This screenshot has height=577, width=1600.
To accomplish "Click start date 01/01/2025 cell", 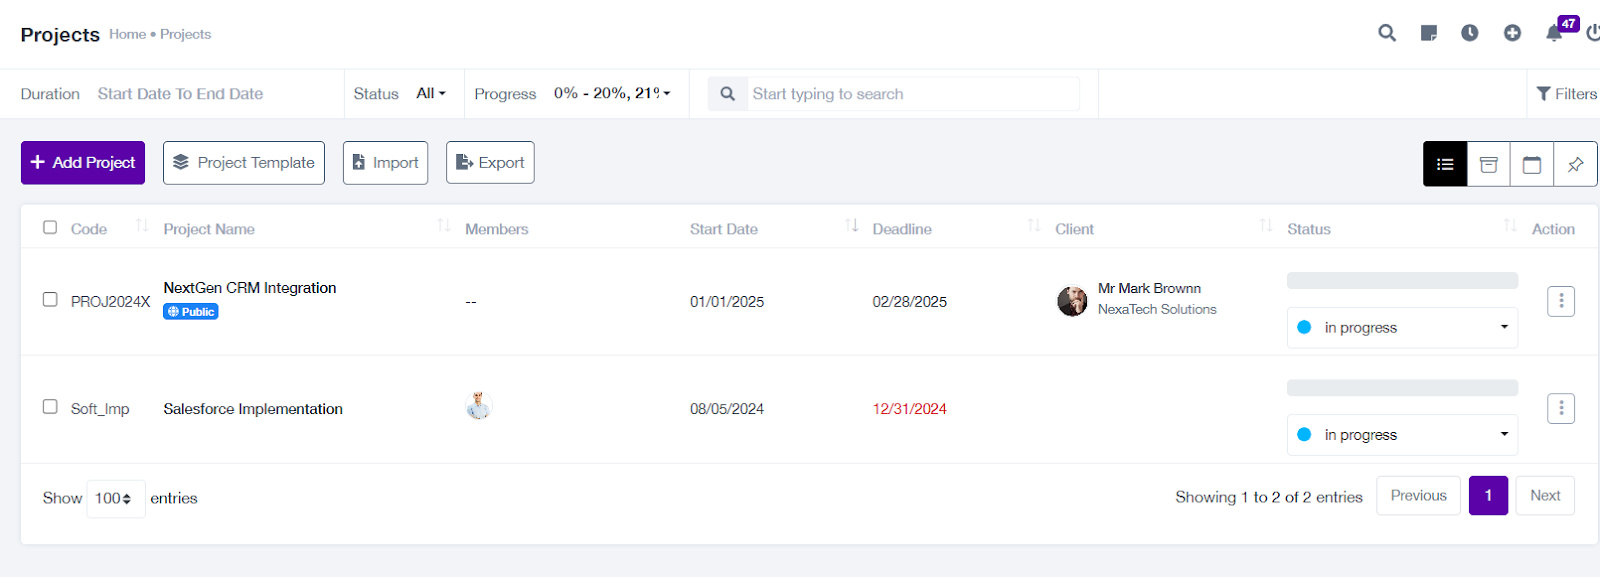I will click(x=727, y=302).
